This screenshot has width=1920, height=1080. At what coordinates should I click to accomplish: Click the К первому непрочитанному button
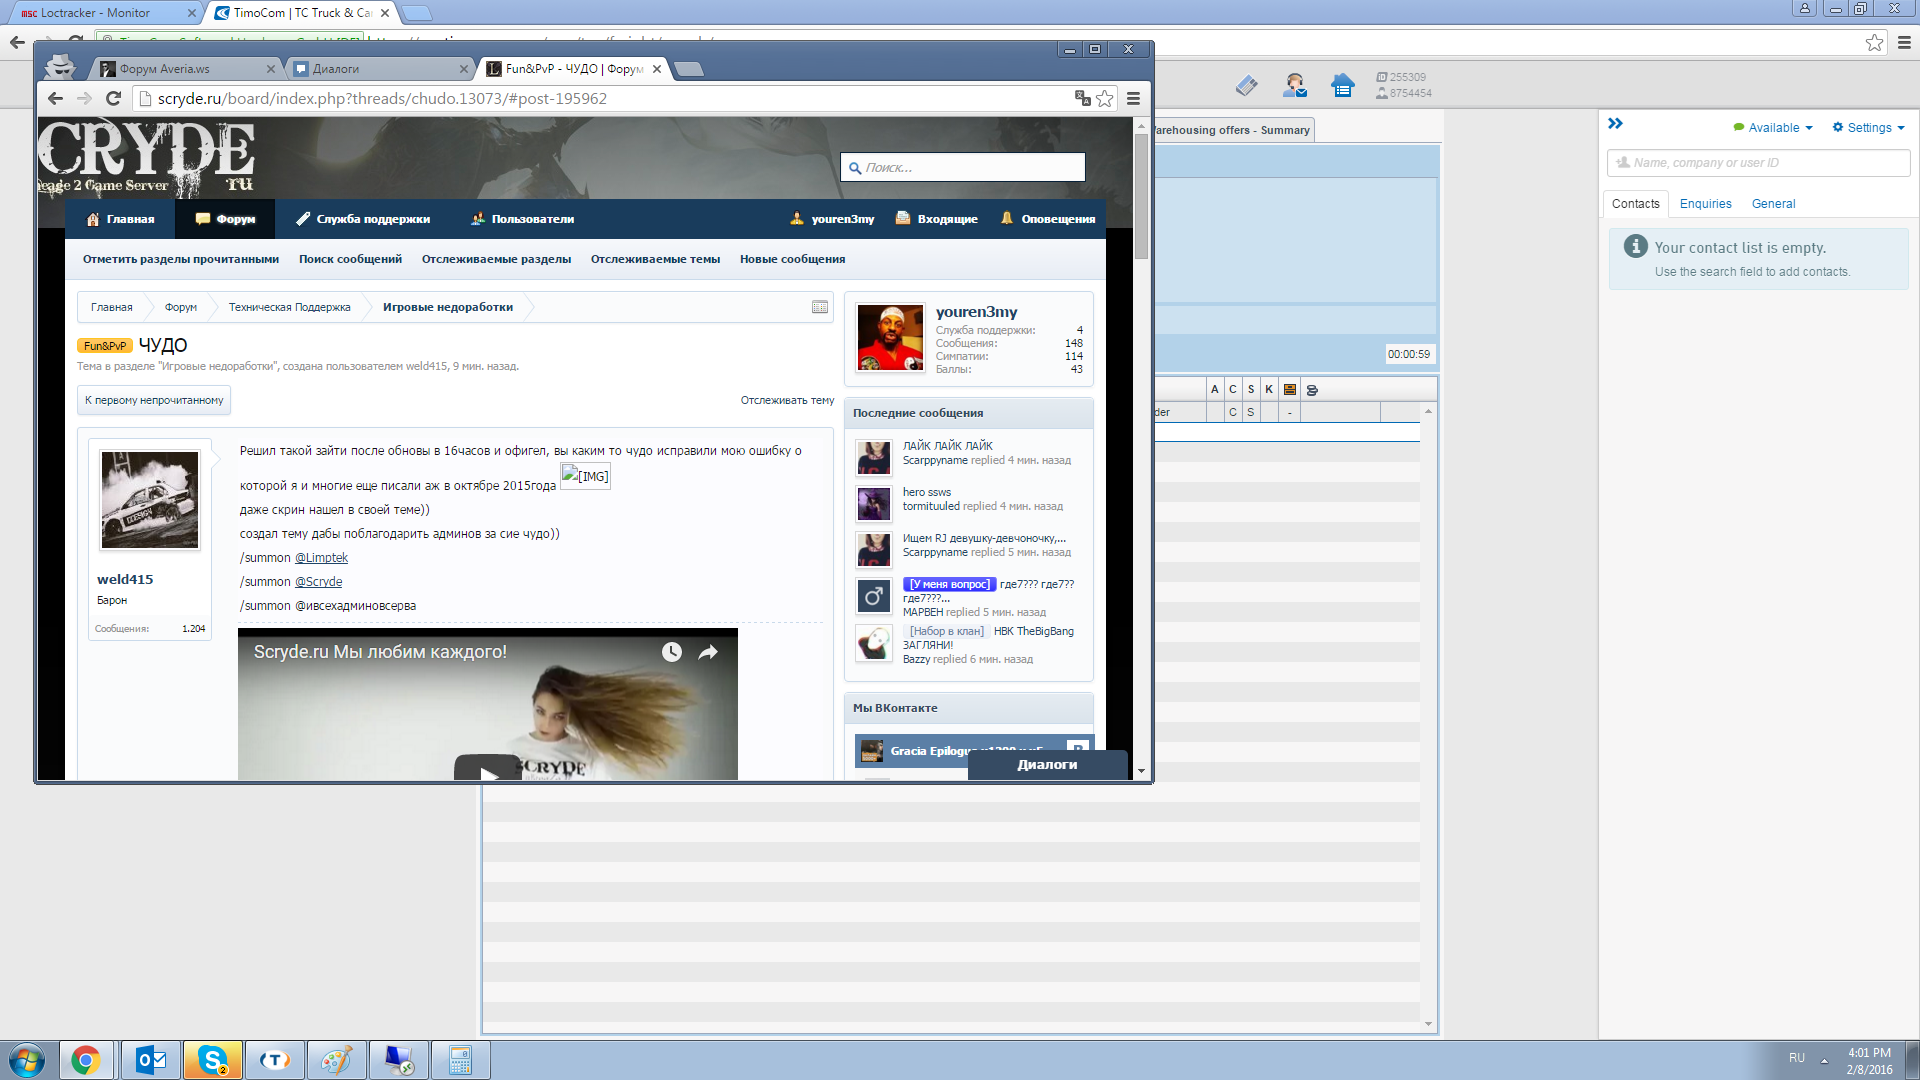[154, 400]
